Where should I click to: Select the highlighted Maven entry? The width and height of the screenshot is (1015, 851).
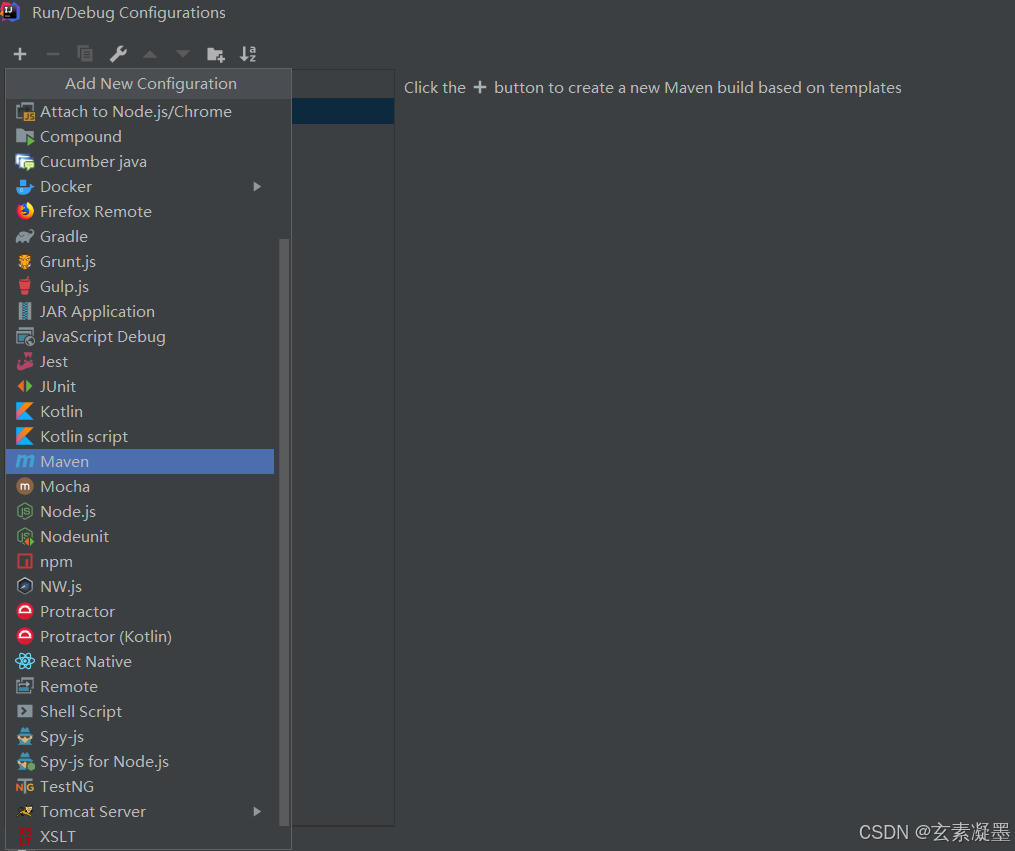click(x=140, y=461)
